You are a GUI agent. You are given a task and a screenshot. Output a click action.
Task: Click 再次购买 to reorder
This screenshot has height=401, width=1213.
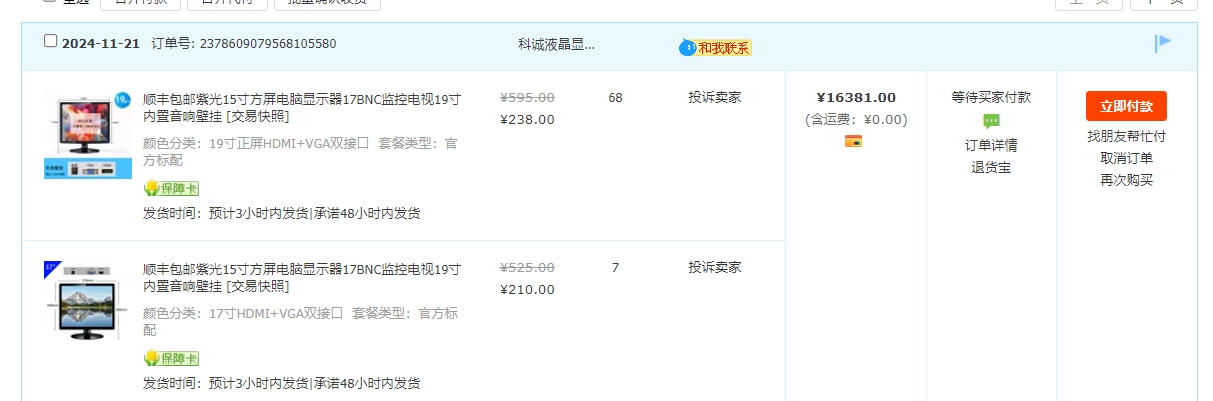click(1127, 180)
